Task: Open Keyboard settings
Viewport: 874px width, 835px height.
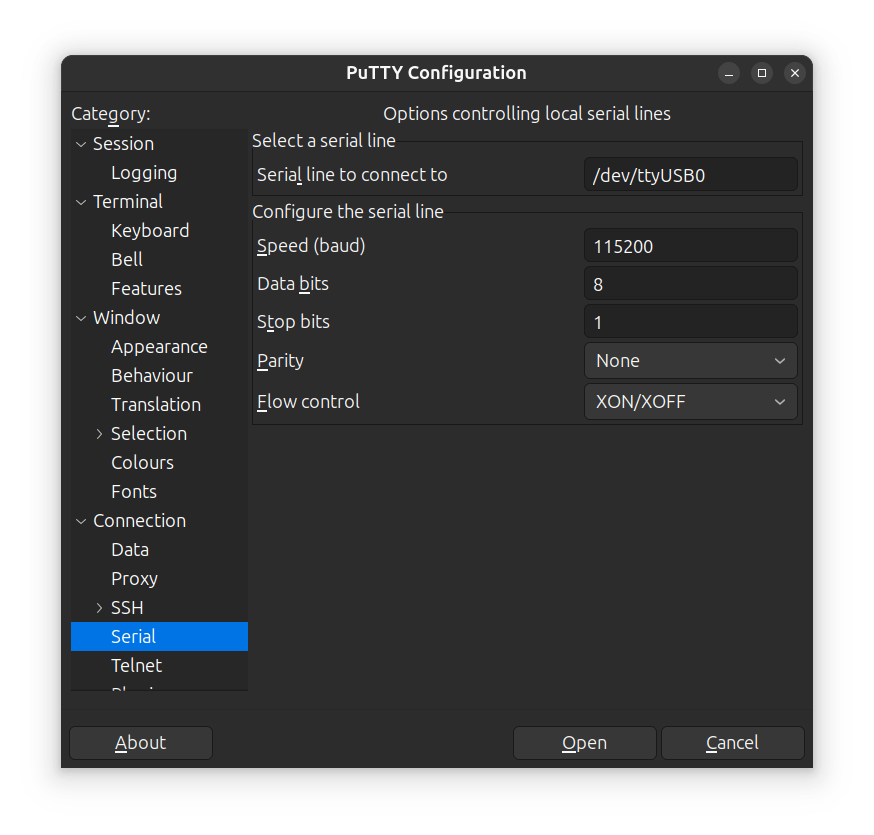Action: [x=150, y=231]
